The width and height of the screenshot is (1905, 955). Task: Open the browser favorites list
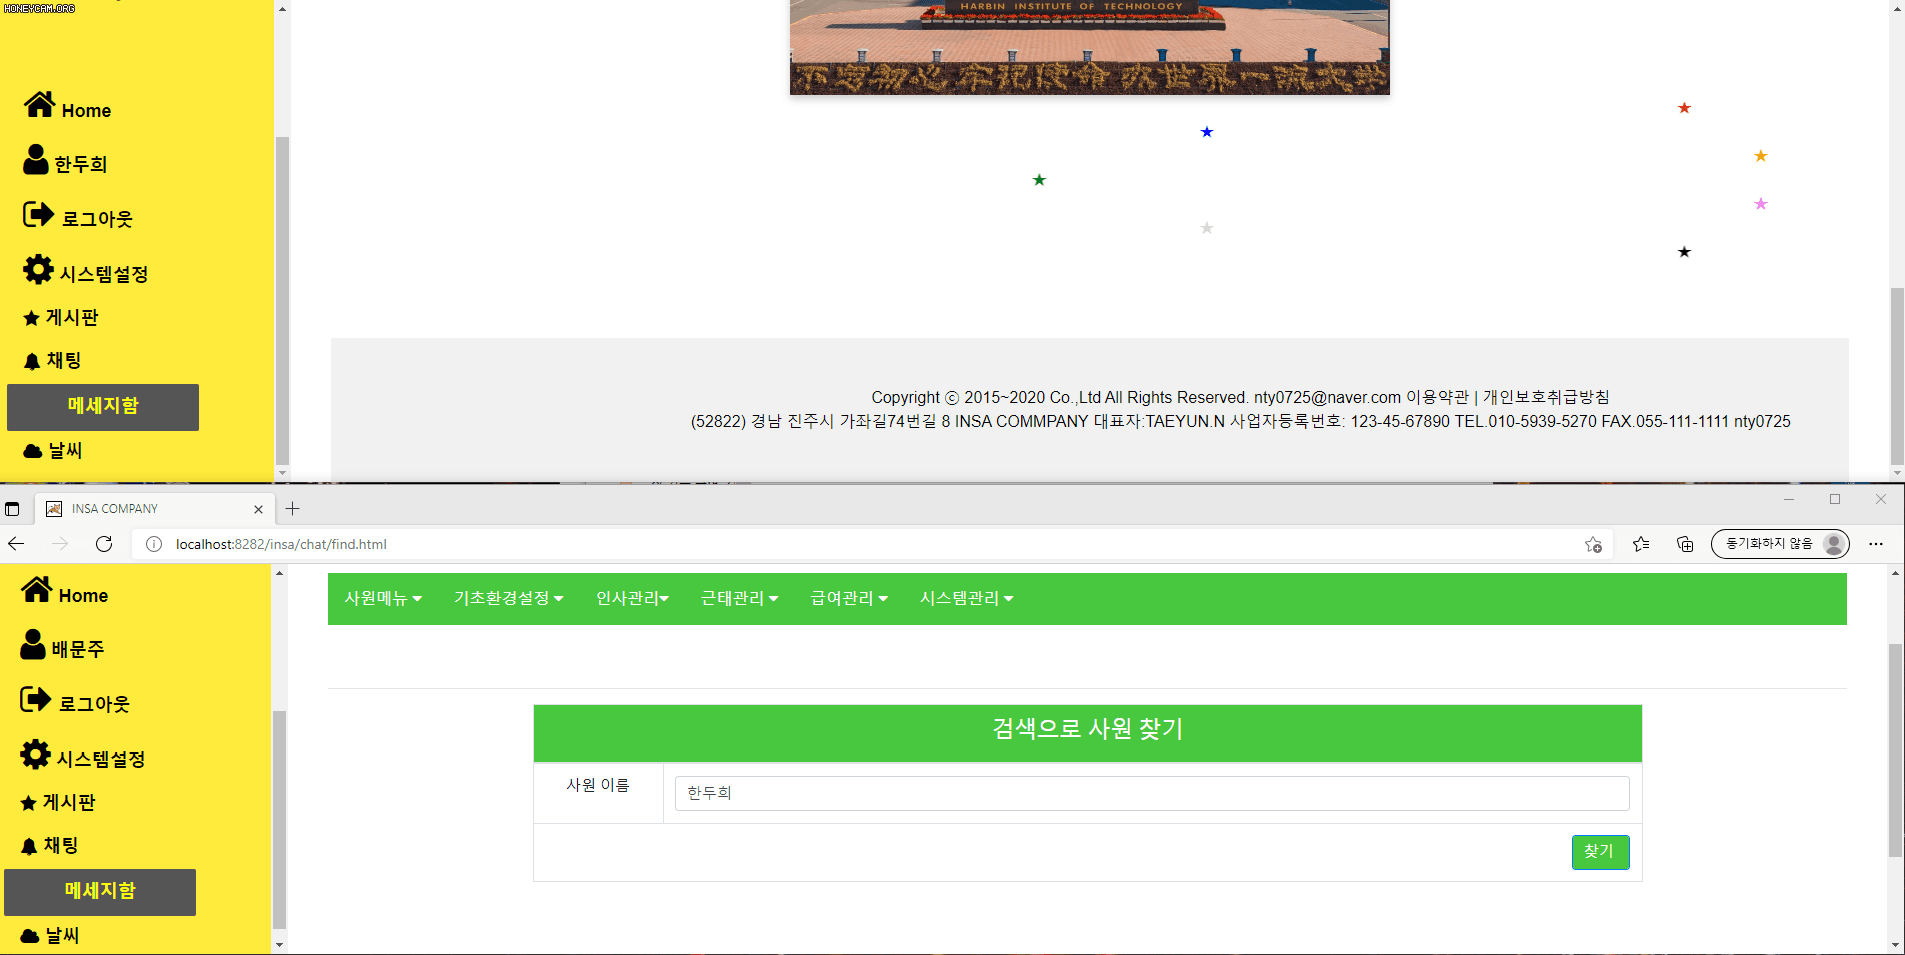point(1641,544)
